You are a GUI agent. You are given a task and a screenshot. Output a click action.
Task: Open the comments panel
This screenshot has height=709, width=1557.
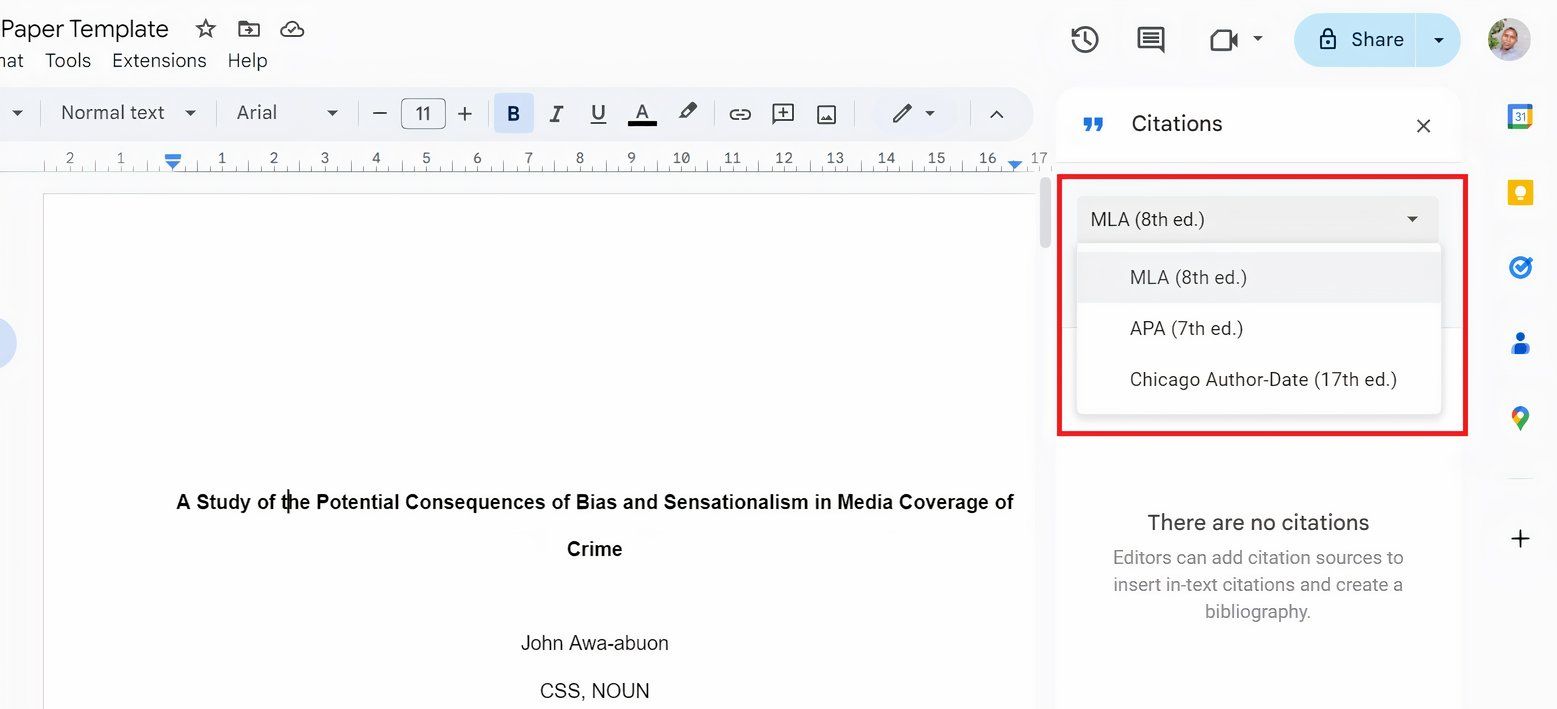[x=1149, y=40]
